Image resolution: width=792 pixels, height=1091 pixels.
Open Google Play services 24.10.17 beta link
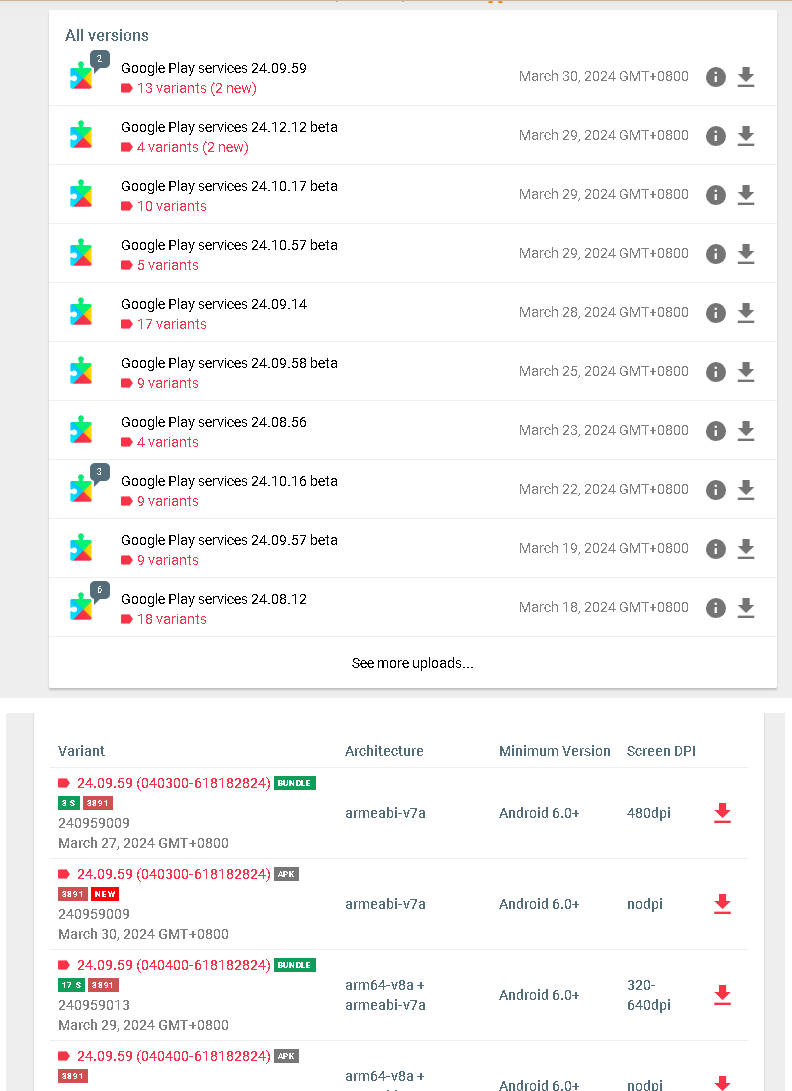[x=229, y=186]
